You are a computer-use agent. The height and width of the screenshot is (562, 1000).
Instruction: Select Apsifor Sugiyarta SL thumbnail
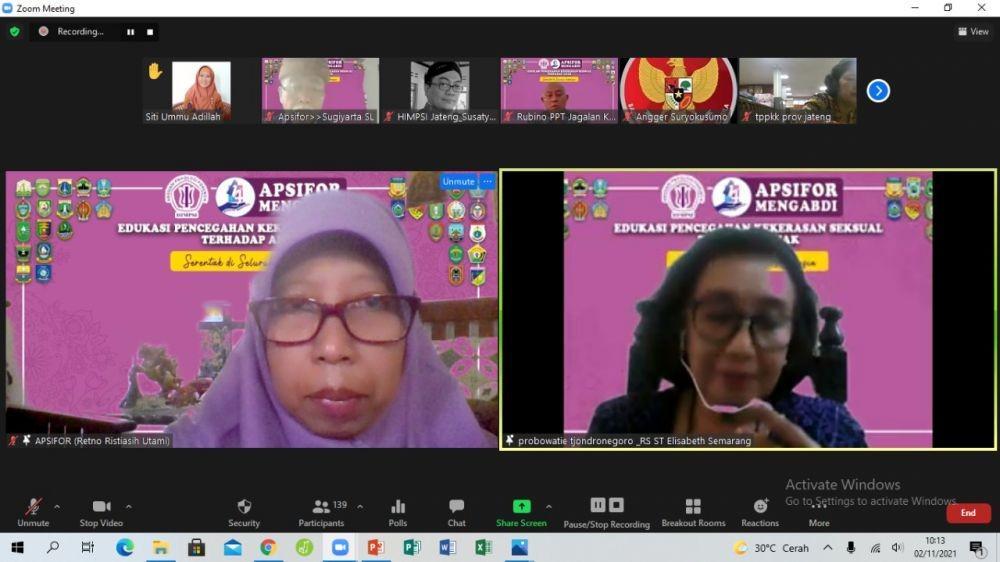tap(320, 90)
